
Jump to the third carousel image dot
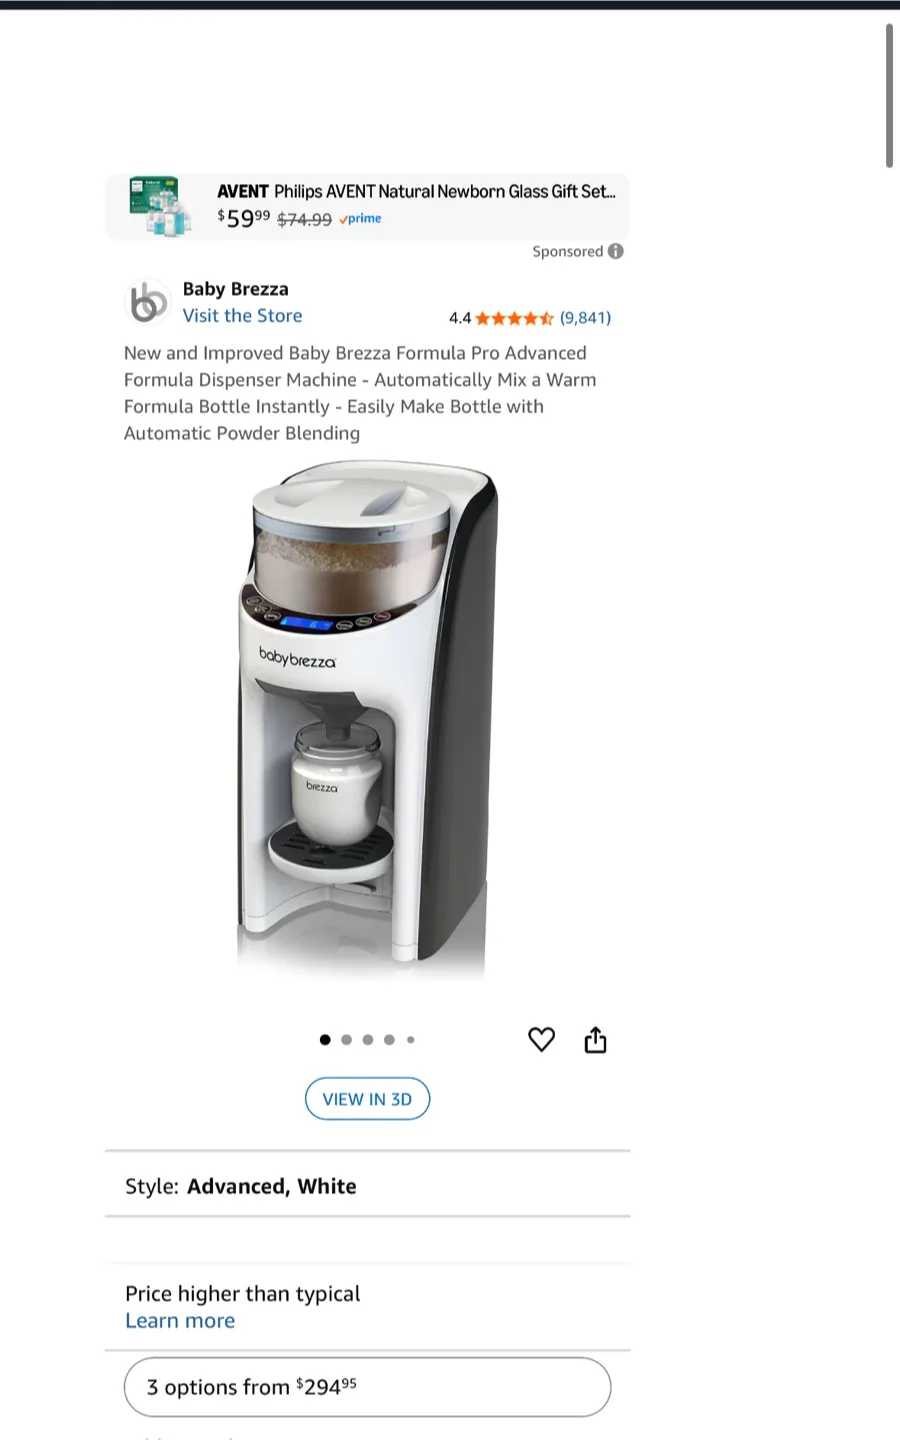click(368, 1040)
